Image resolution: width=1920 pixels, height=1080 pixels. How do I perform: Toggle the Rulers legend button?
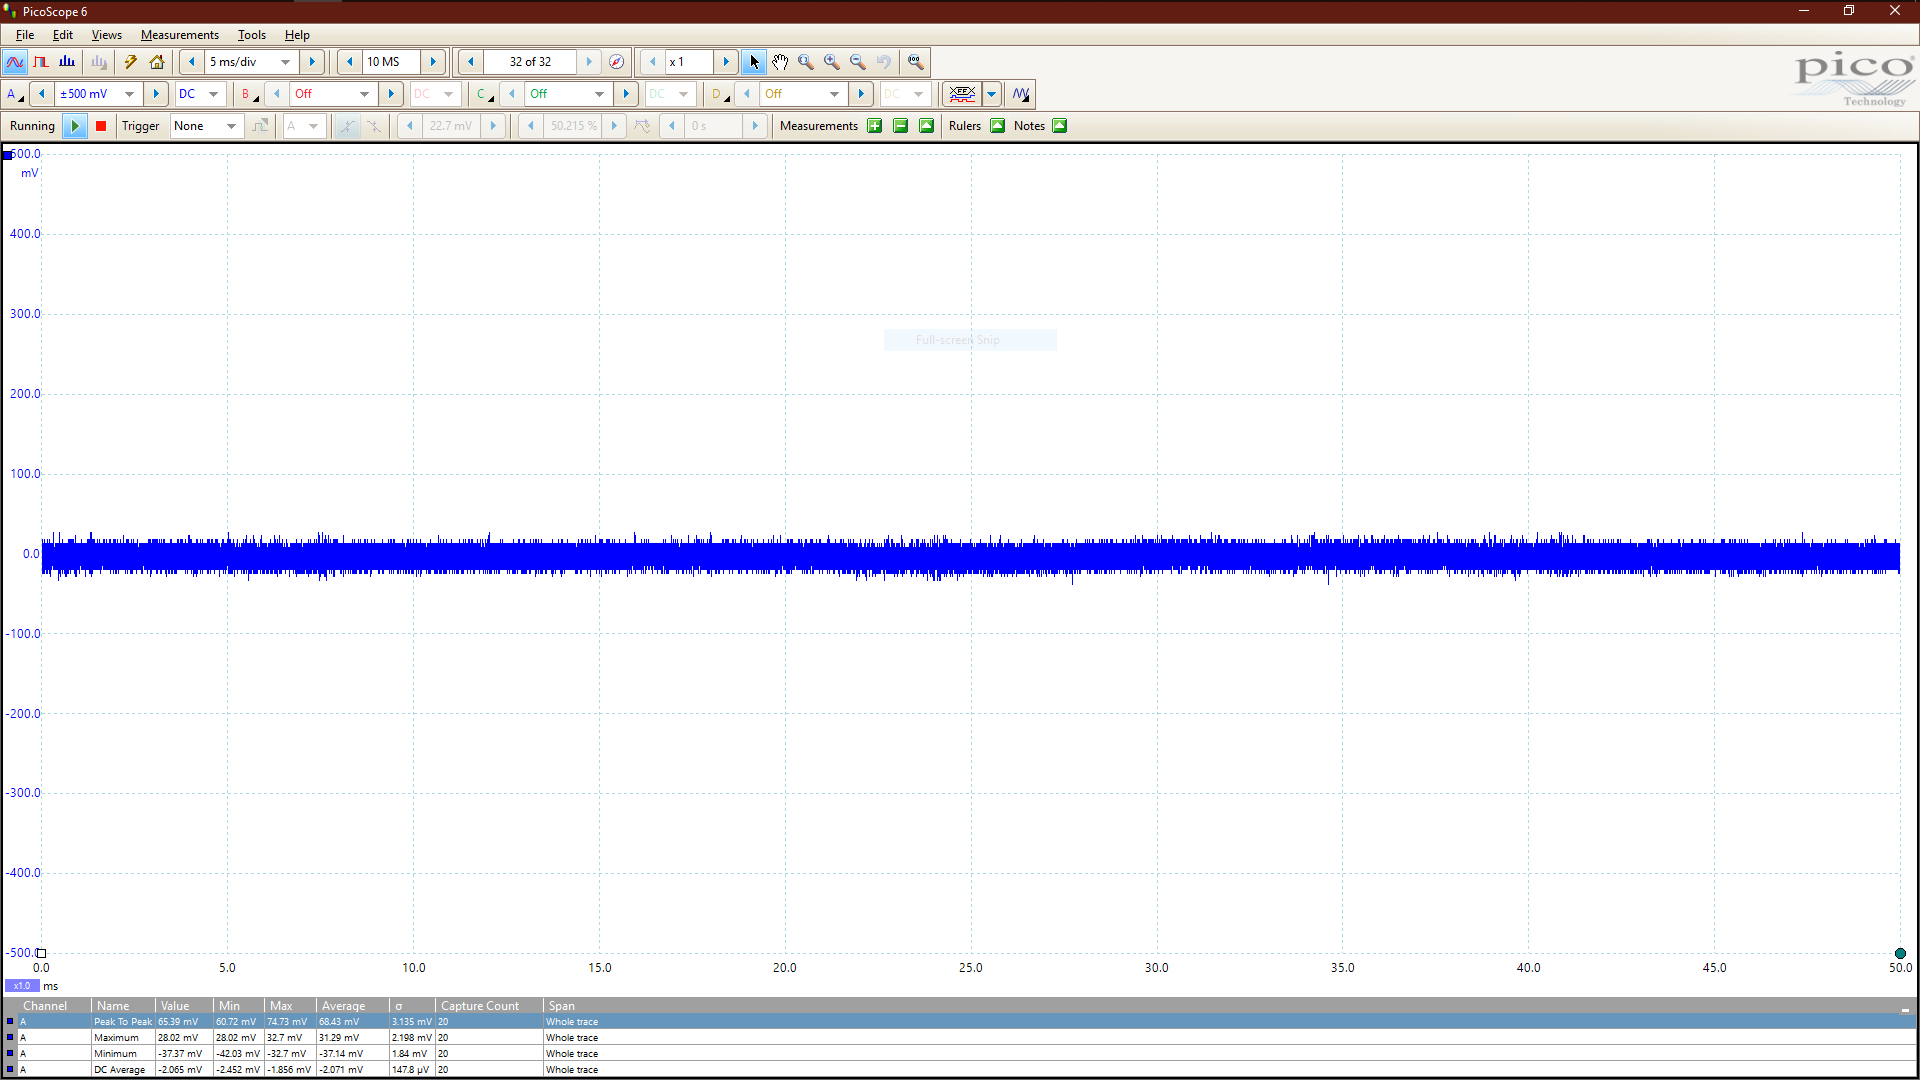coord(997,126)
